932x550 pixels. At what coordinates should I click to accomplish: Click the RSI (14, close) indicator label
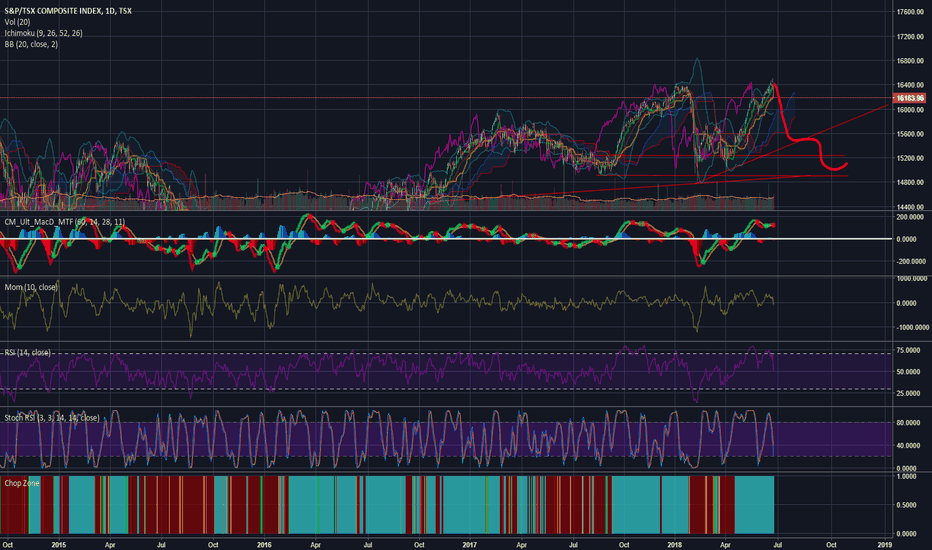tap(27, 353)
